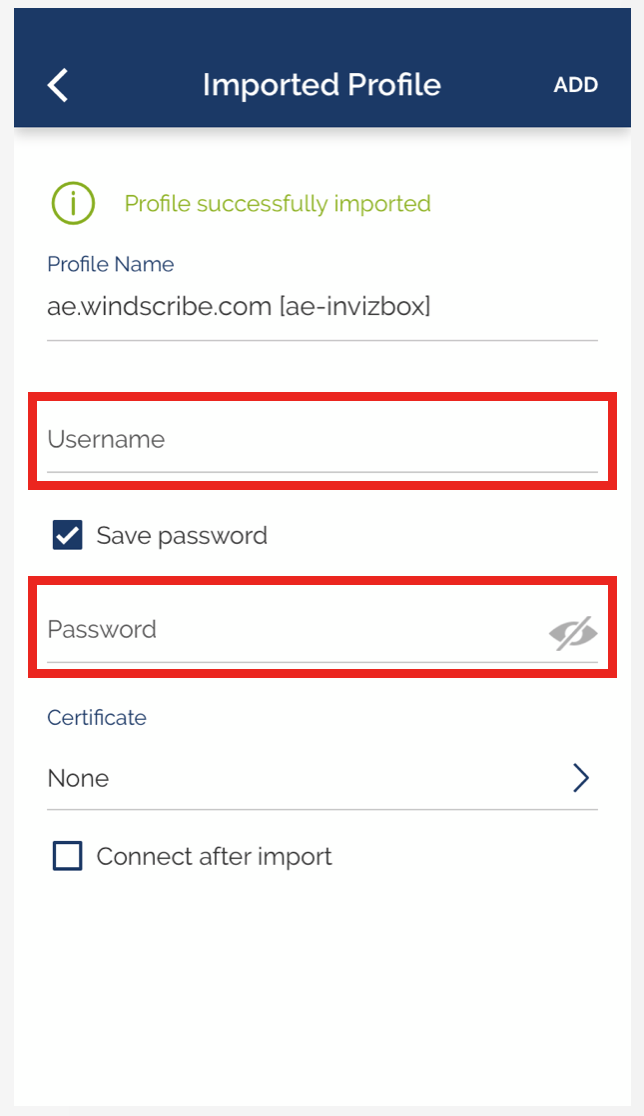This screenshot has width=644, height=1116.
Task: Click the Profile Name field label
Action: pos(110,265)
